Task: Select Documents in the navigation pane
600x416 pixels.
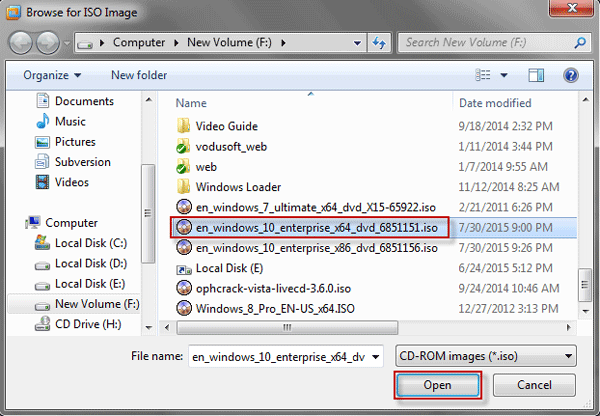Action: click(x=75, y=101)
